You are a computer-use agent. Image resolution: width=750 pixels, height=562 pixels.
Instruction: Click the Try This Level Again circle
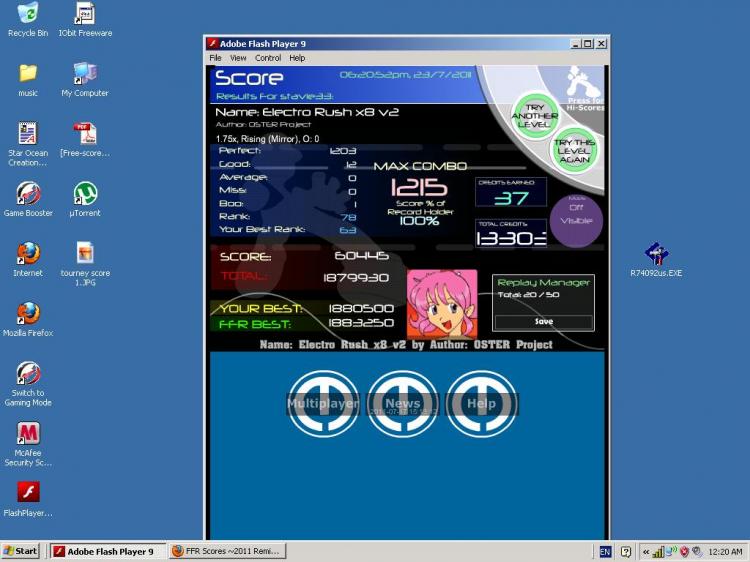[x=574, y=150]
